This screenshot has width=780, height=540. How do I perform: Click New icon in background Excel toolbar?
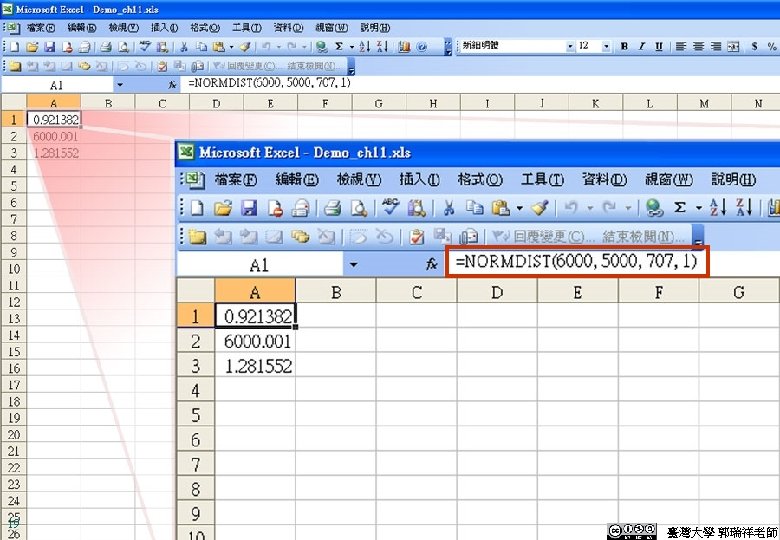click(x=14, y=47)
